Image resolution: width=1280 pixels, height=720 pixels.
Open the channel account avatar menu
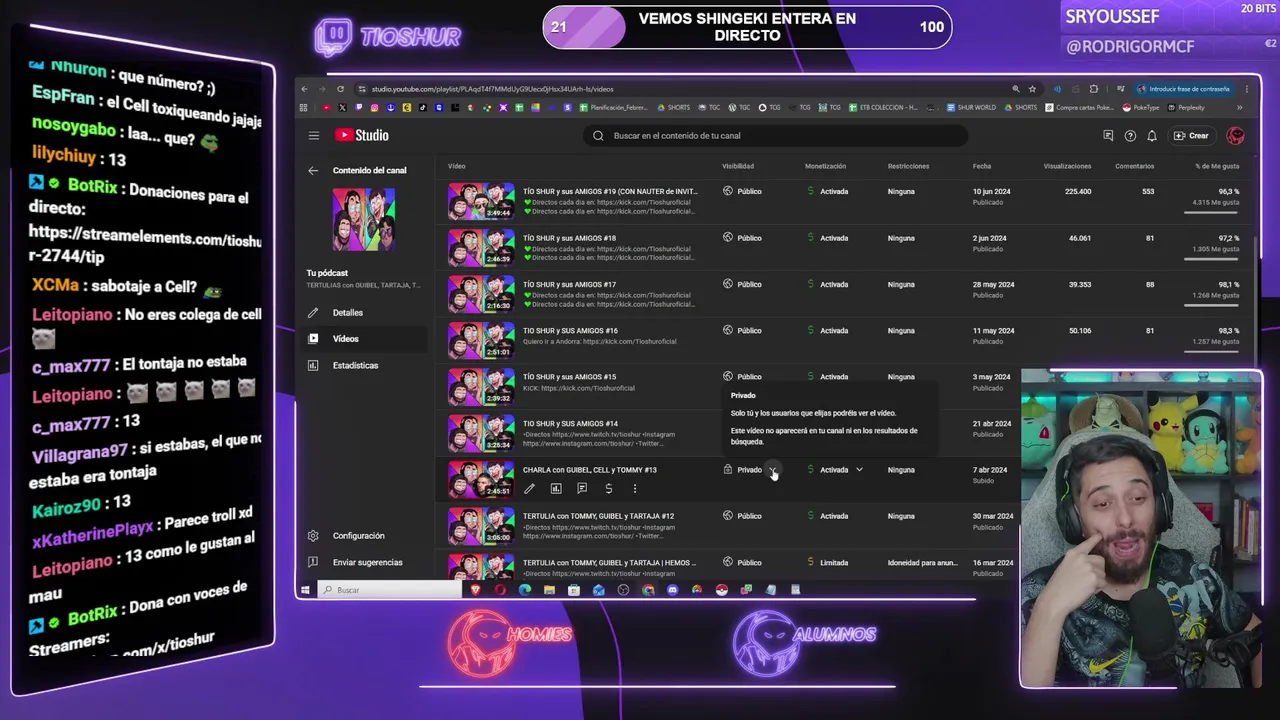(1235, 136)
